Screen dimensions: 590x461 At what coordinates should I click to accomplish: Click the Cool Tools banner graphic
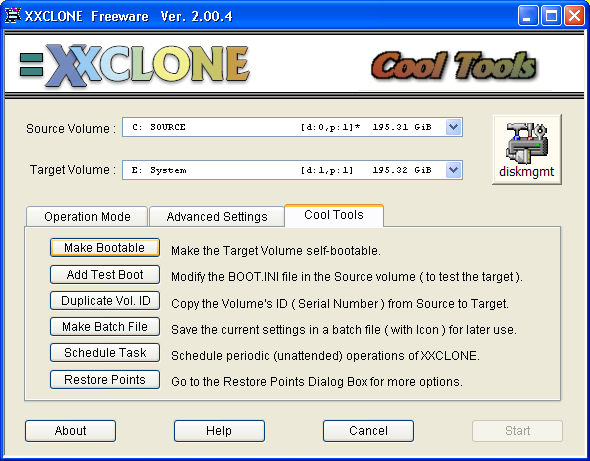[454, 65]
